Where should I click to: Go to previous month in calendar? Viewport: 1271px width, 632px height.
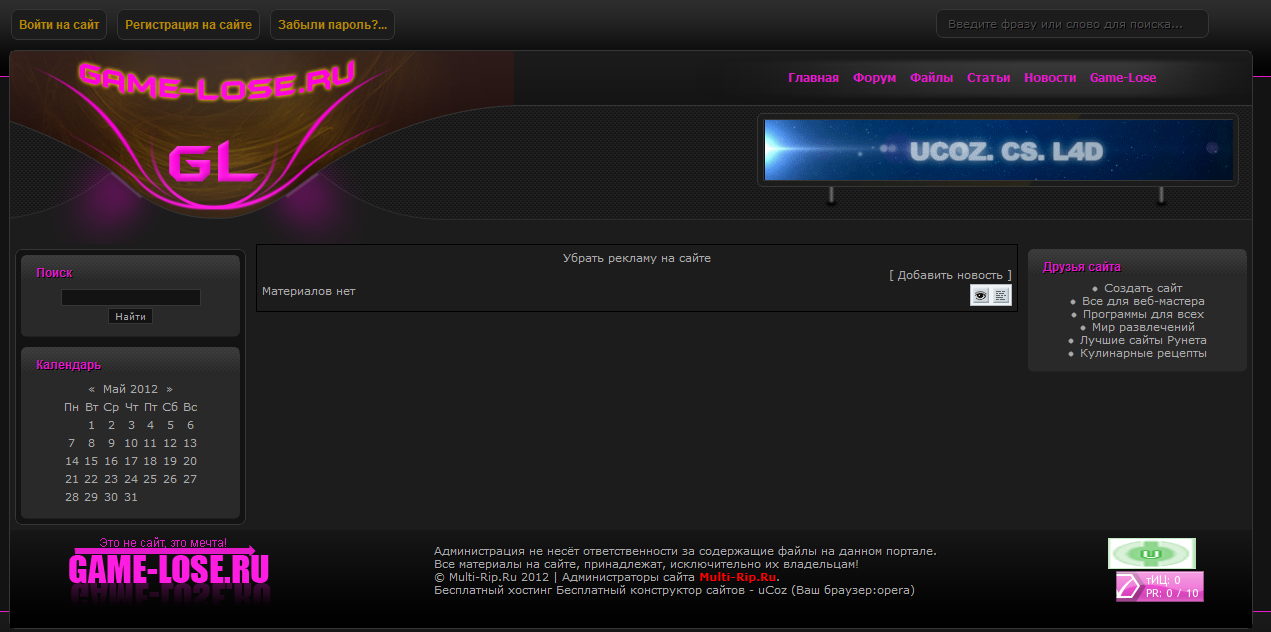point(92,389)
